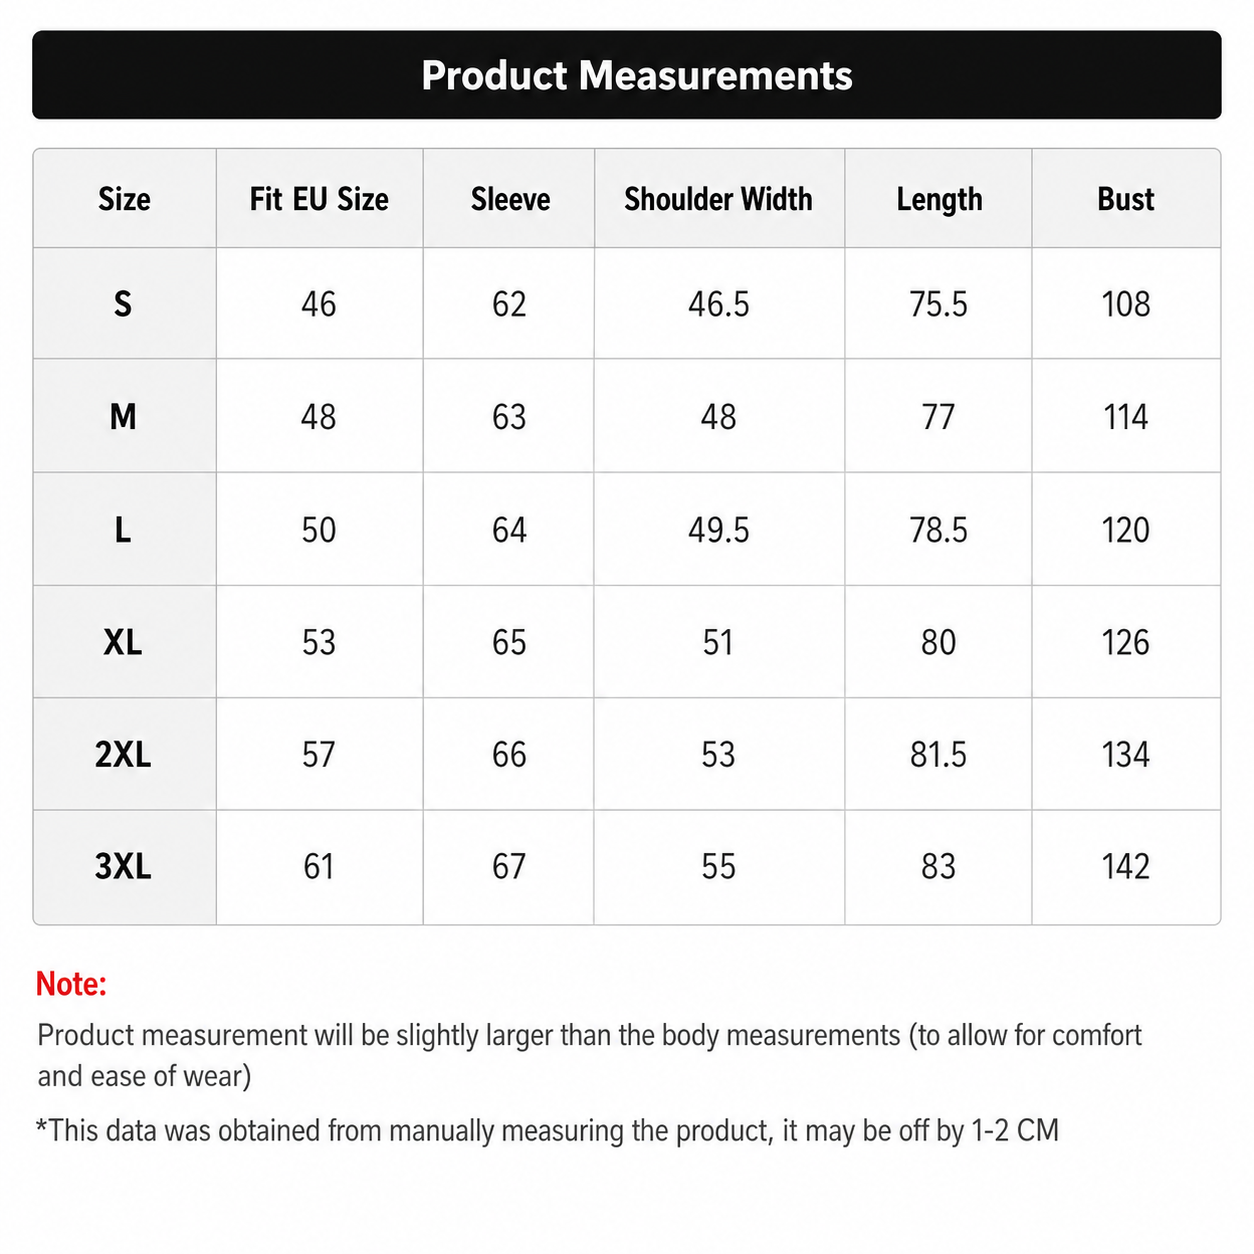Click the Product Measurements title banner
The height and width of the screenshot is (1254, 1254).
[627, 75]
